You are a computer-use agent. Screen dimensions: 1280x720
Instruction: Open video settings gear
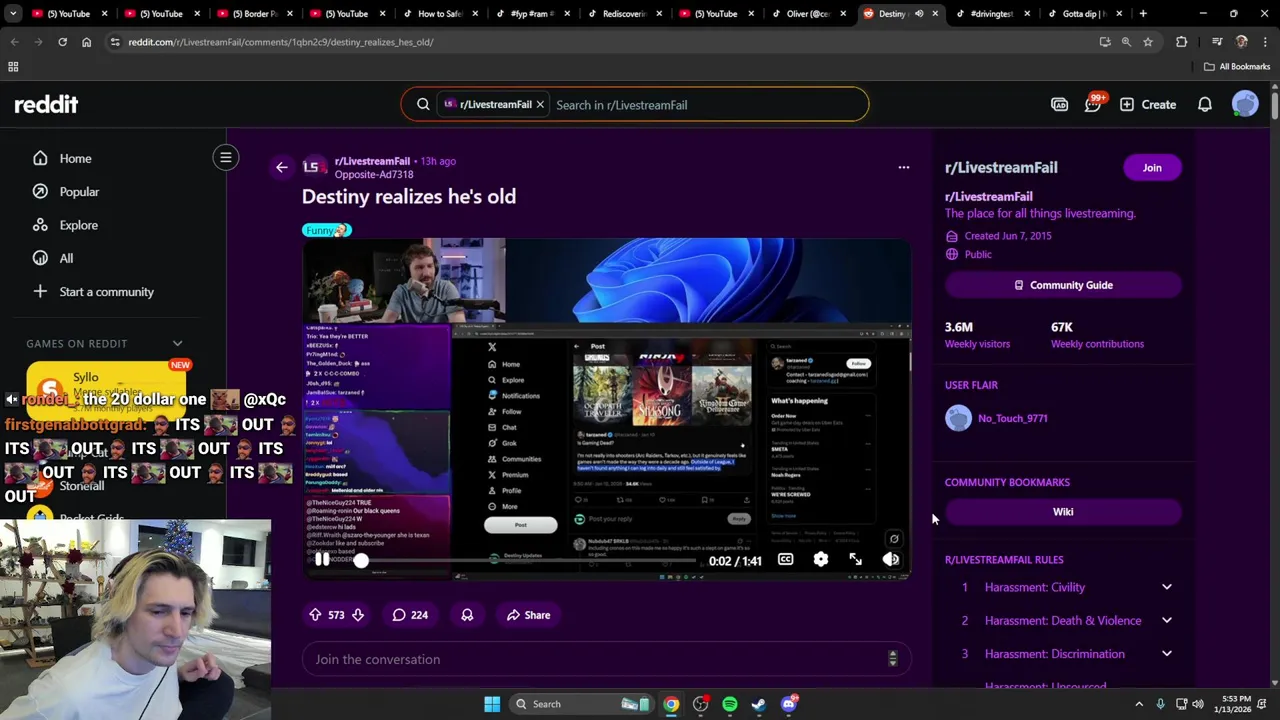pyautogui.click(x=820, y=560)
